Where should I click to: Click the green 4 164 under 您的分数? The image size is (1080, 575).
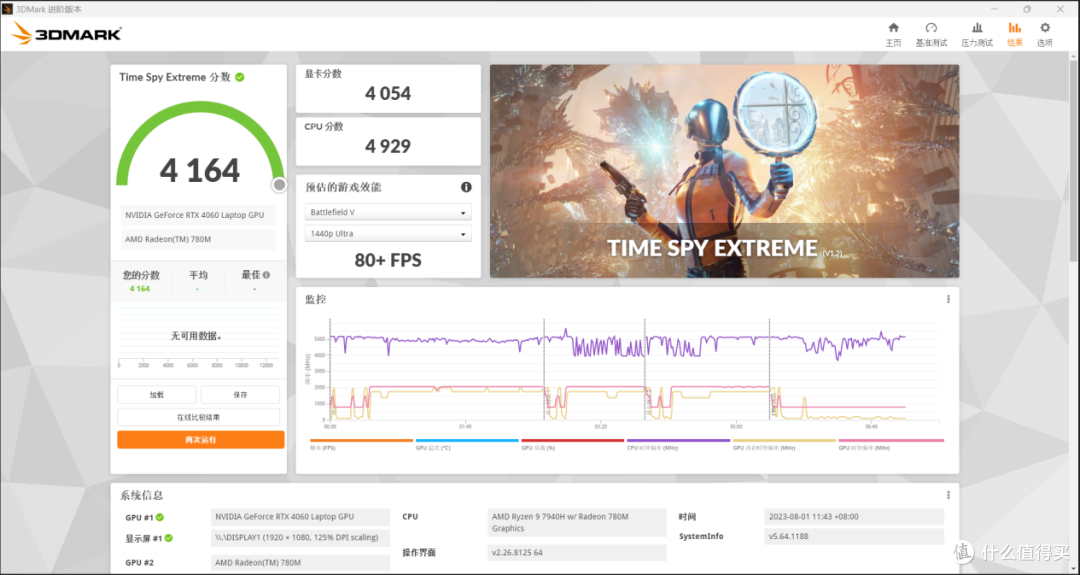[140, 289]
